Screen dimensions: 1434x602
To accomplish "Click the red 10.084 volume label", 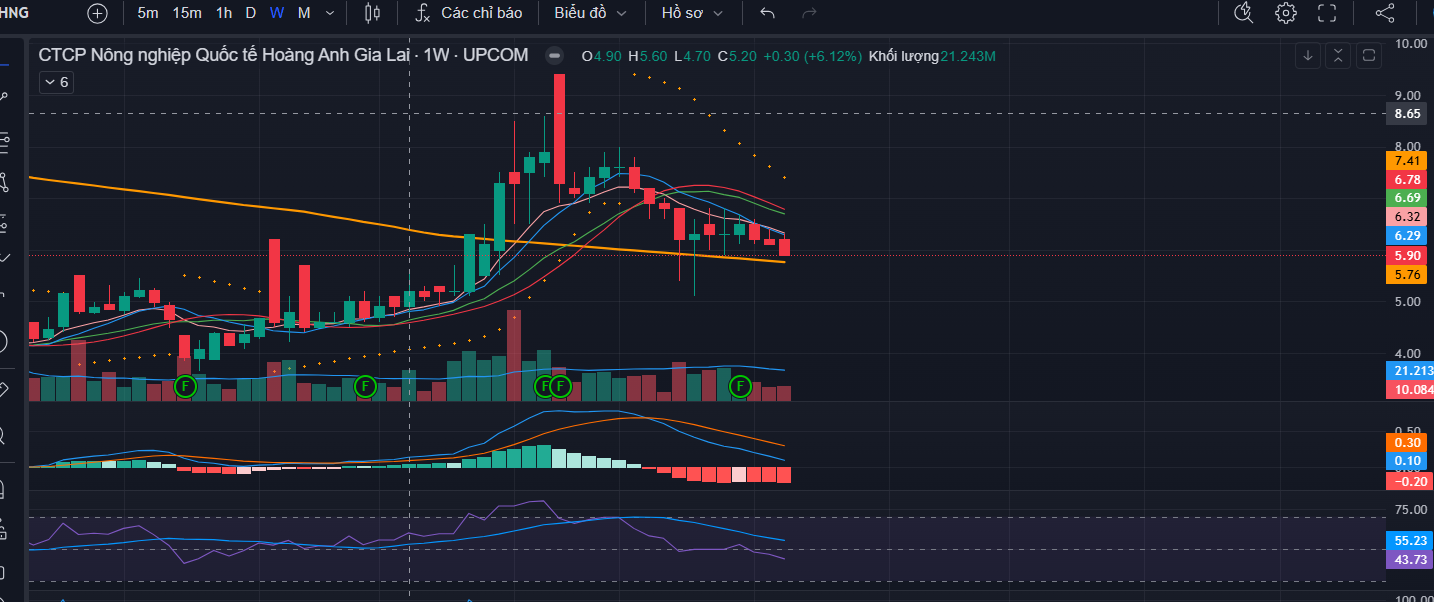I will (x=1411, y=390).
